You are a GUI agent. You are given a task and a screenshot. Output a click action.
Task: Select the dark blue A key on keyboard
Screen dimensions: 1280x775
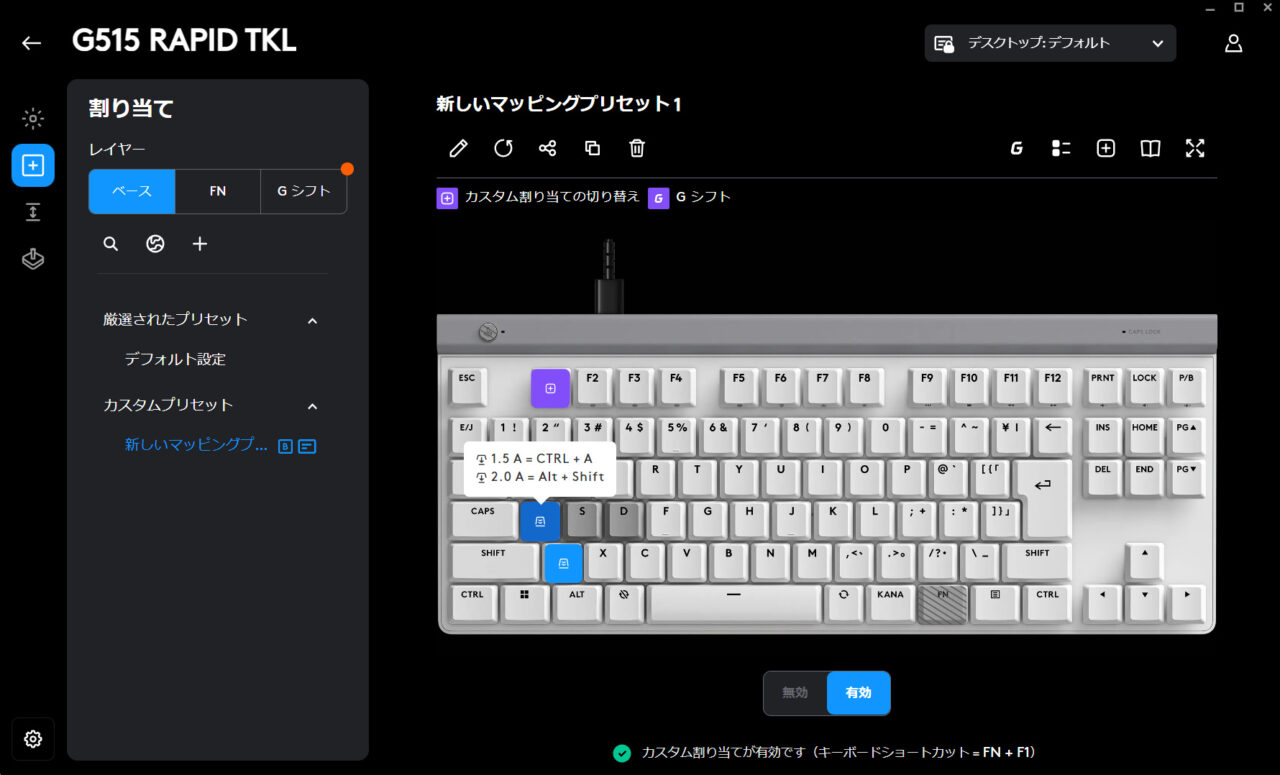(540, 521)
